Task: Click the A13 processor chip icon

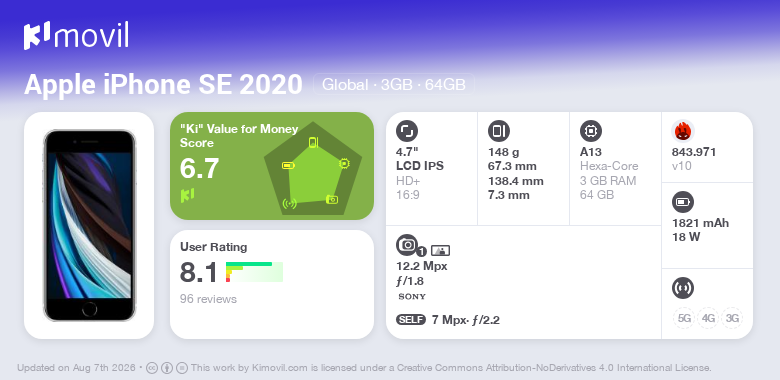Action: (591, 131)
